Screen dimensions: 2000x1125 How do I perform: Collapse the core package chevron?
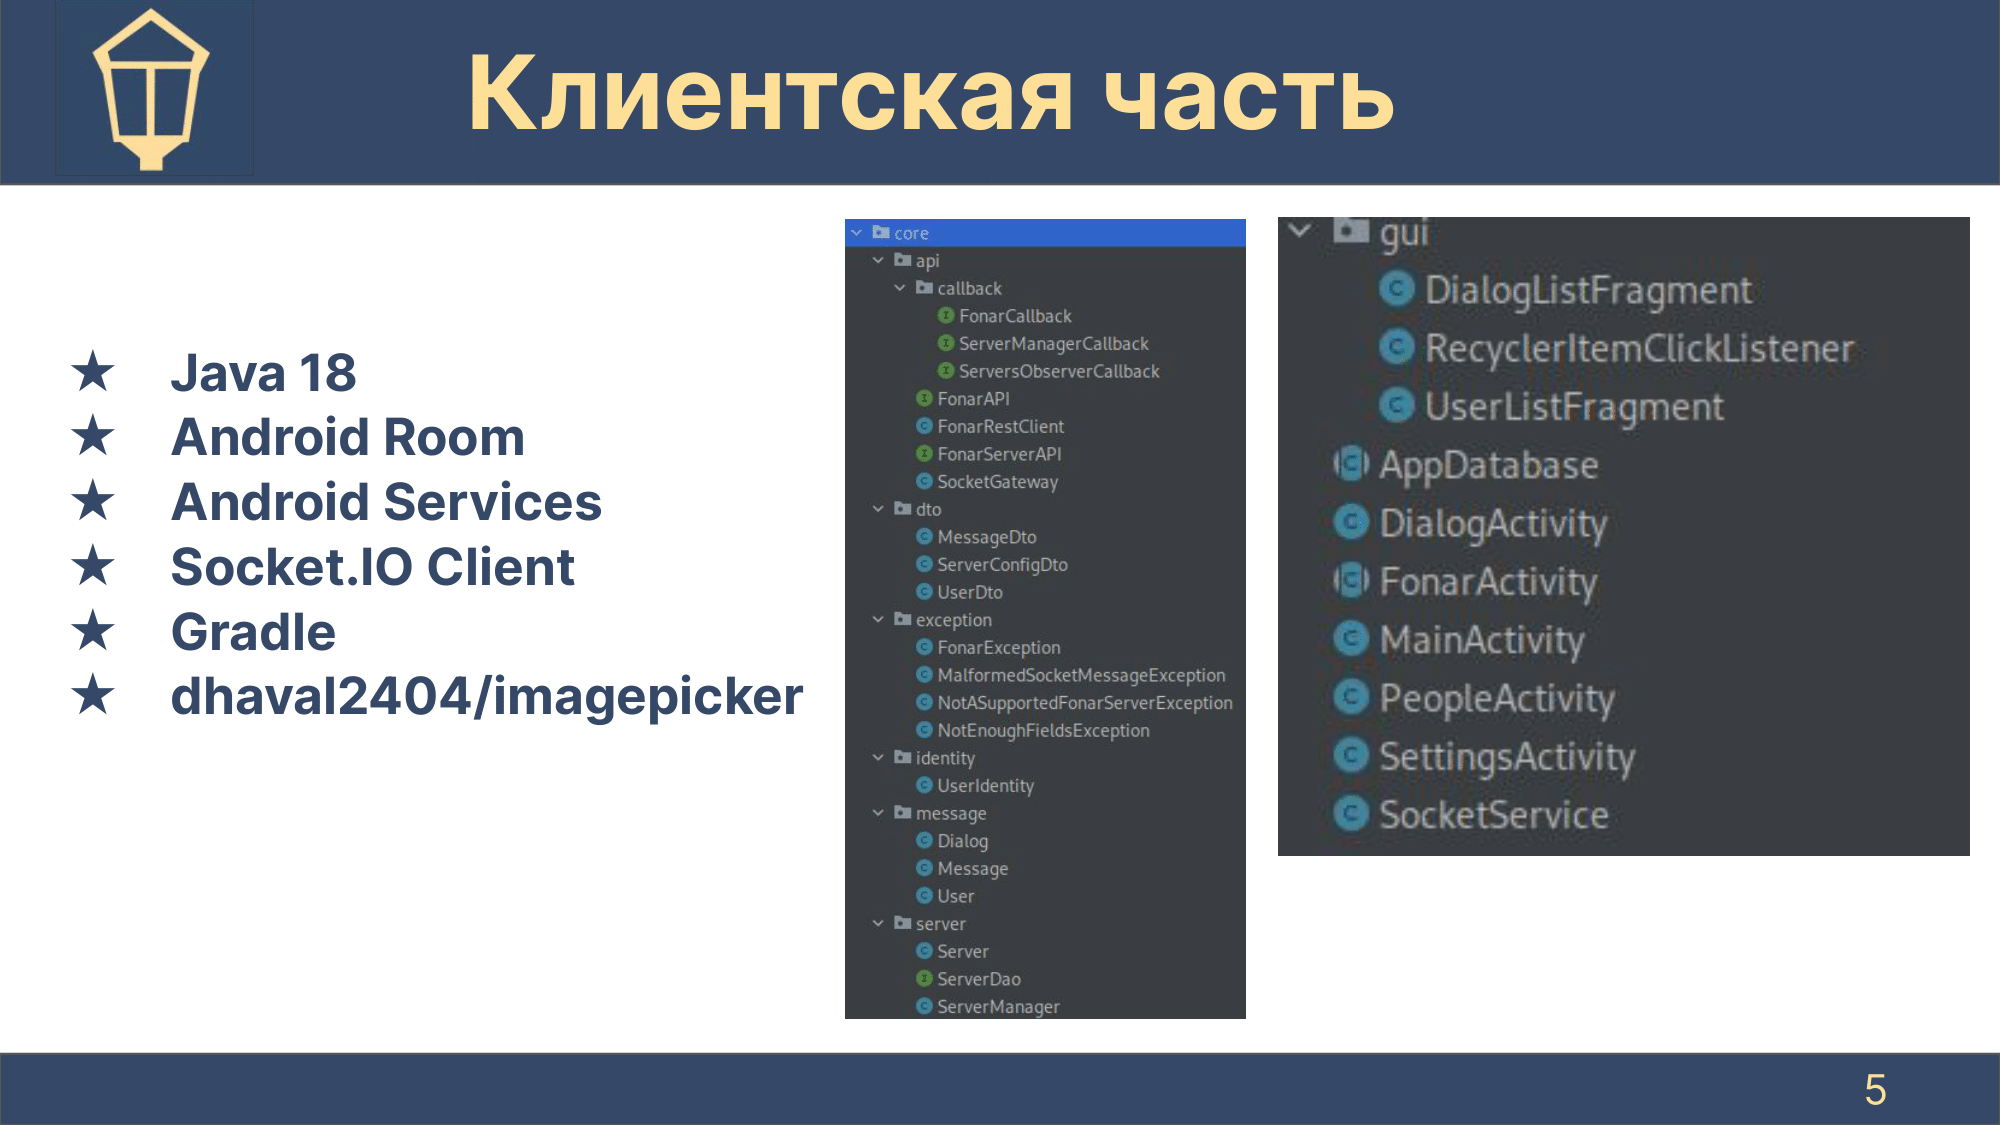[857, 233]
